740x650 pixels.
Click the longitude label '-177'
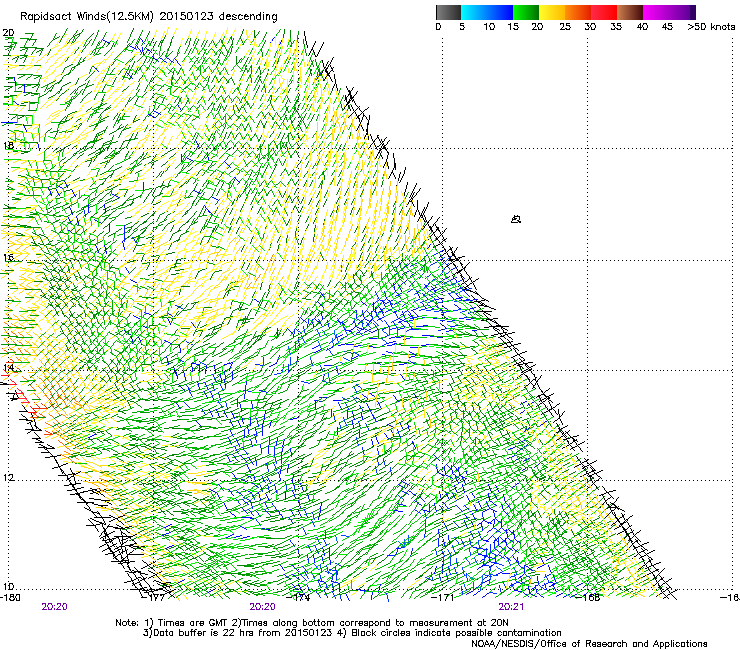click(156, 598)
